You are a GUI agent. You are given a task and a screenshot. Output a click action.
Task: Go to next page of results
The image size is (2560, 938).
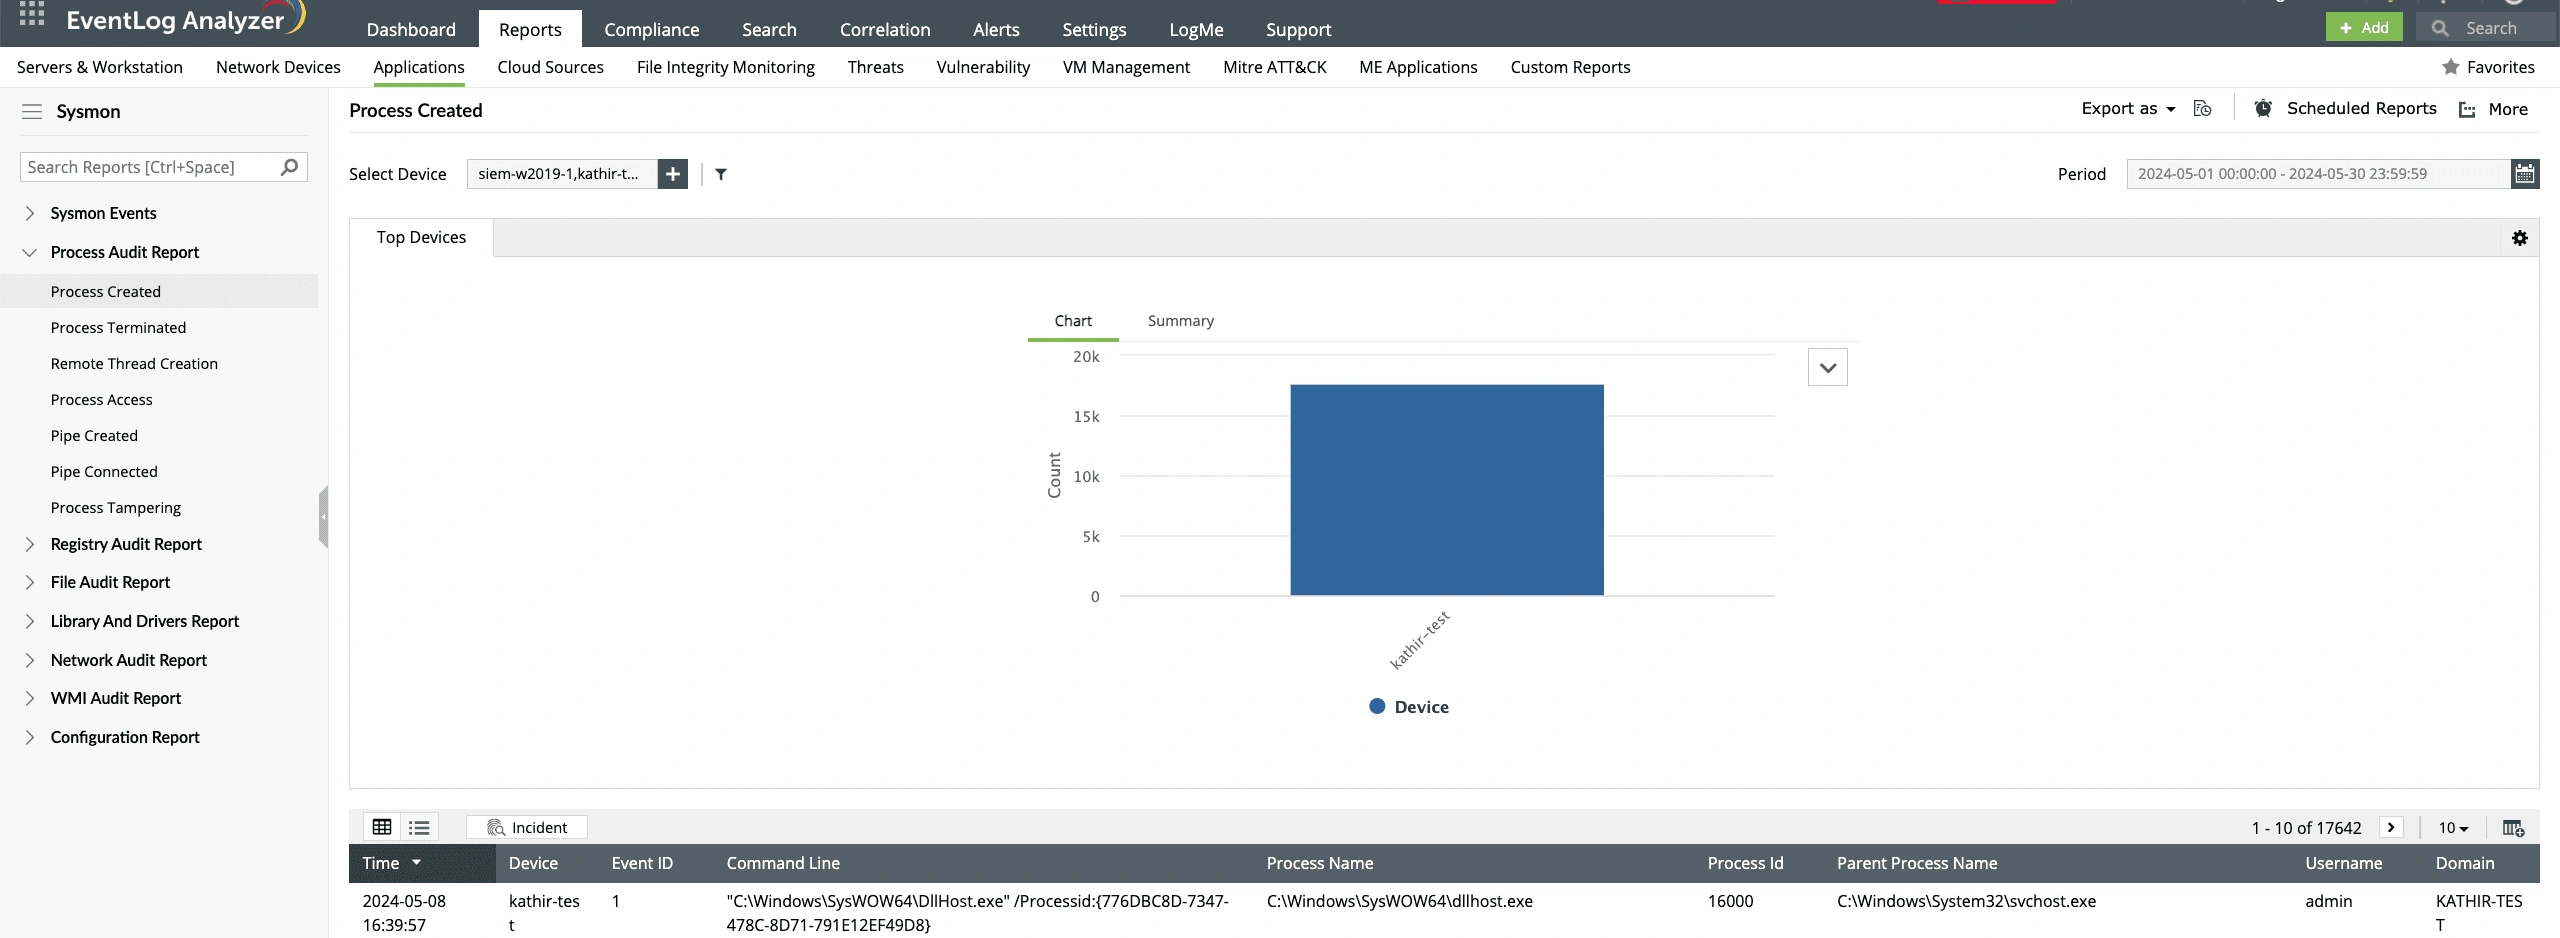2391,827
